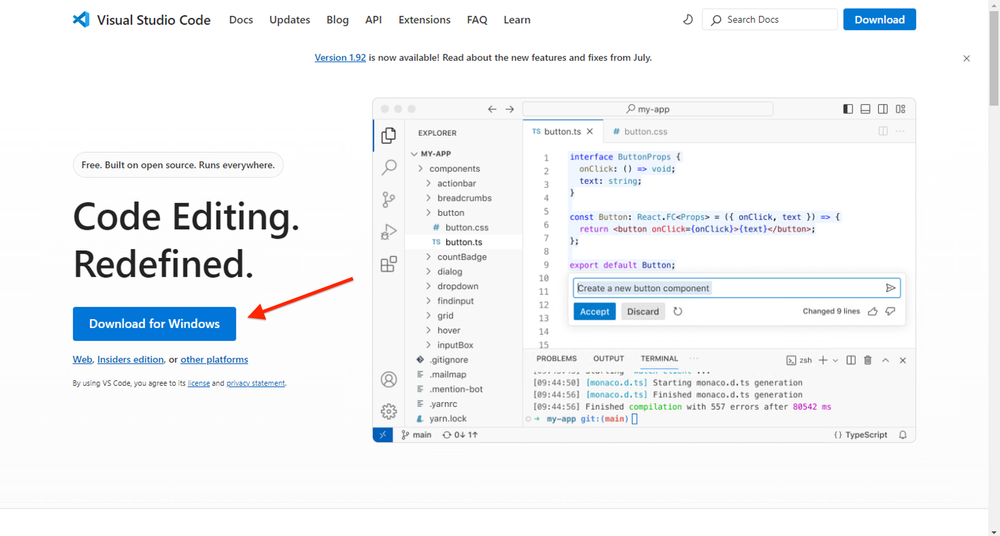Switch to the PROBLEMS panel tab
The image size is (1000, 536).
click(556, 359)
